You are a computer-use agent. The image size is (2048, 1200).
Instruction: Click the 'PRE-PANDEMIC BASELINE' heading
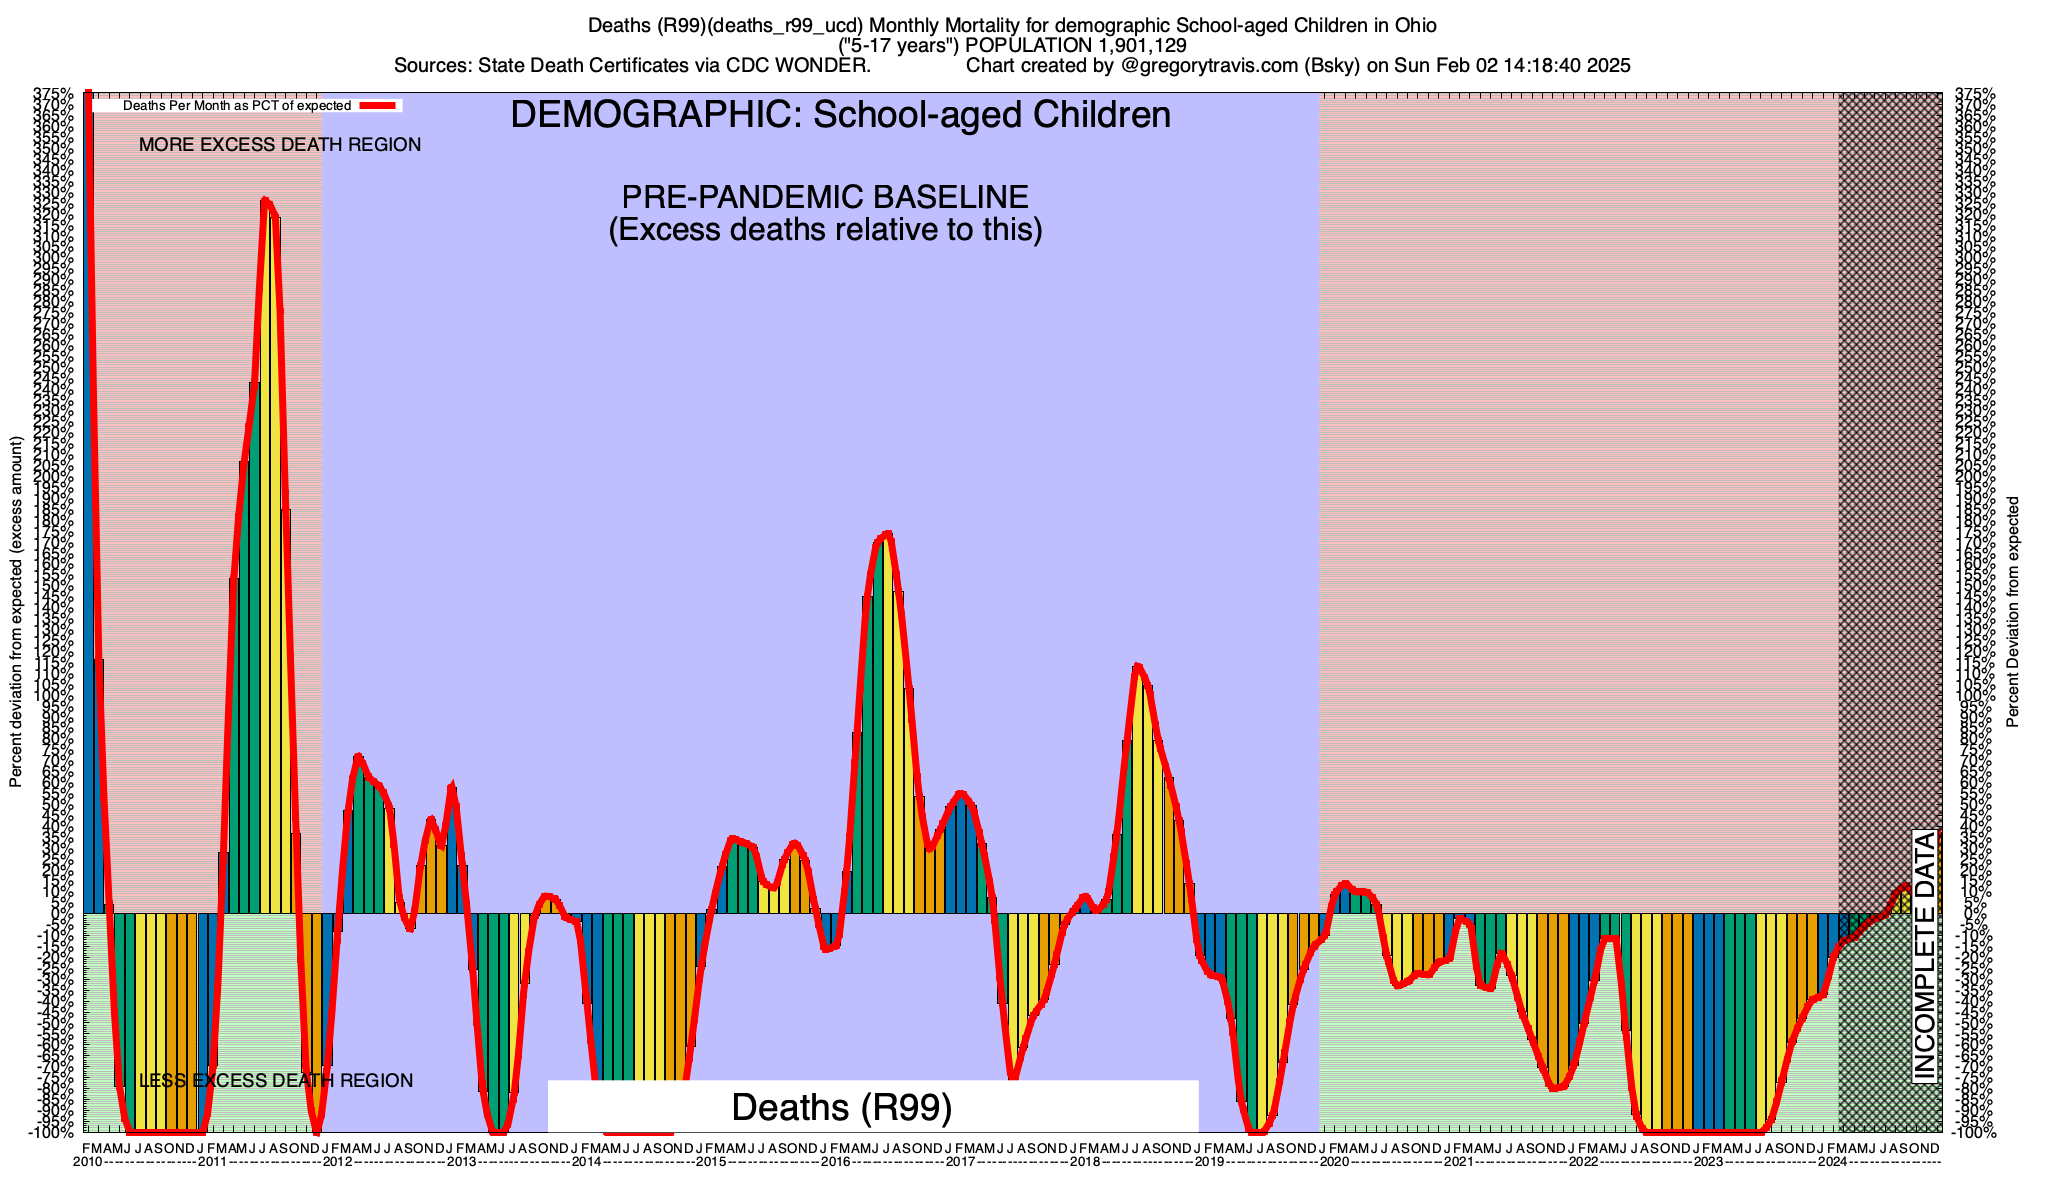[825, 197]
